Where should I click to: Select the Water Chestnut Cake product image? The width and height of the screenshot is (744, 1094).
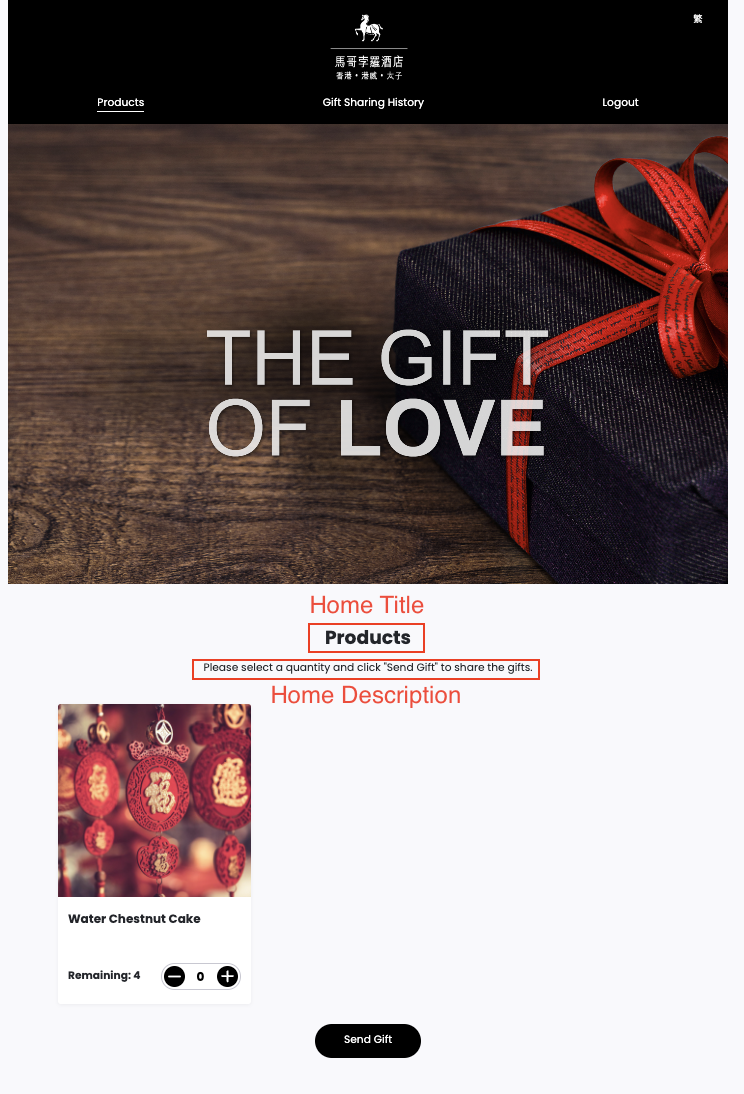(x=154, y=800)
